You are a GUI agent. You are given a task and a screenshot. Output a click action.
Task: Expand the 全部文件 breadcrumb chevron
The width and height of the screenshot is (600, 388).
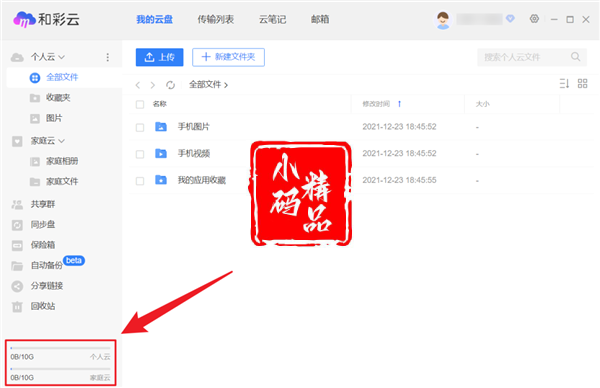[x=226, y=85]
